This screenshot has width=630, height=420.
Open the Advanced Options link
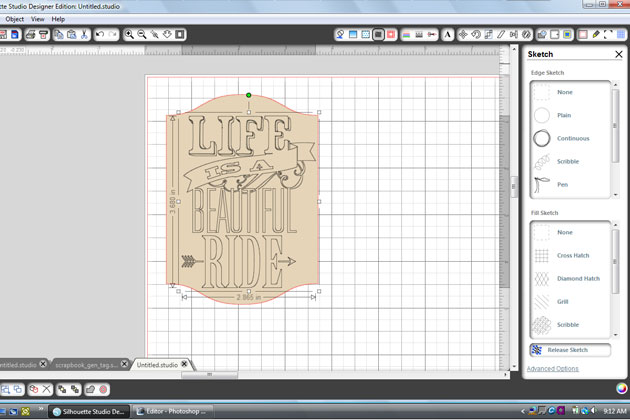click(552, 369)
